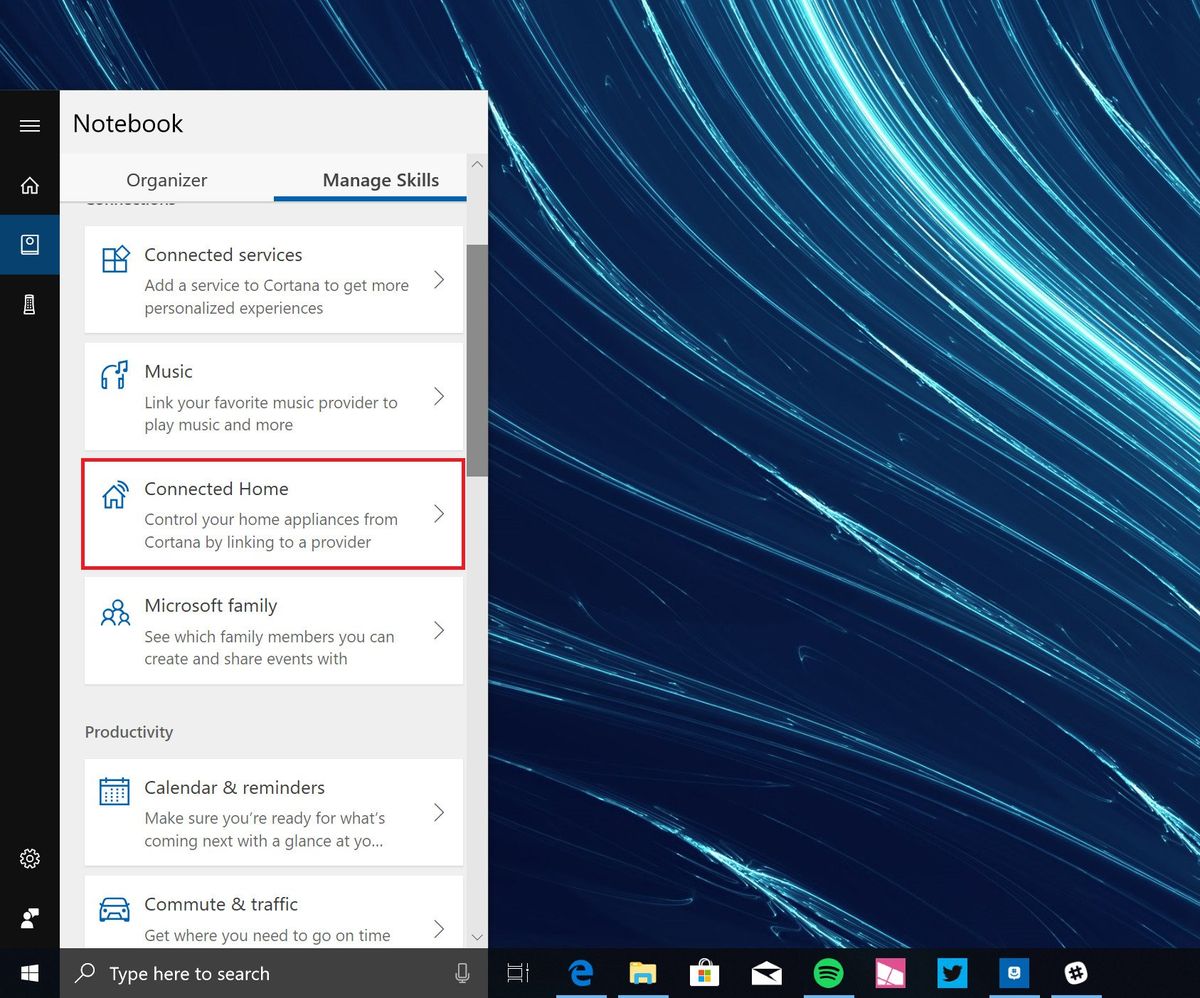1200x998 pixels.
Task: Select the Music headphones icon
Action: (x=113, y=375)
